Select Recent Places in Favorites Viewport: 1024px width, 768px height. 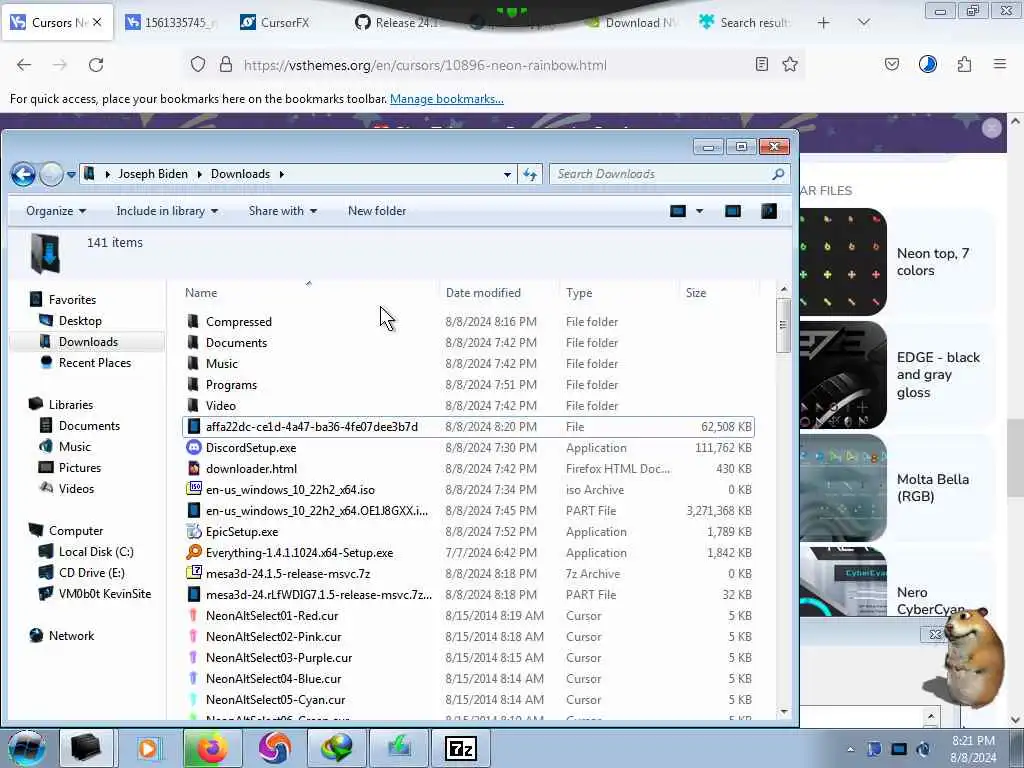click(94, 362)
